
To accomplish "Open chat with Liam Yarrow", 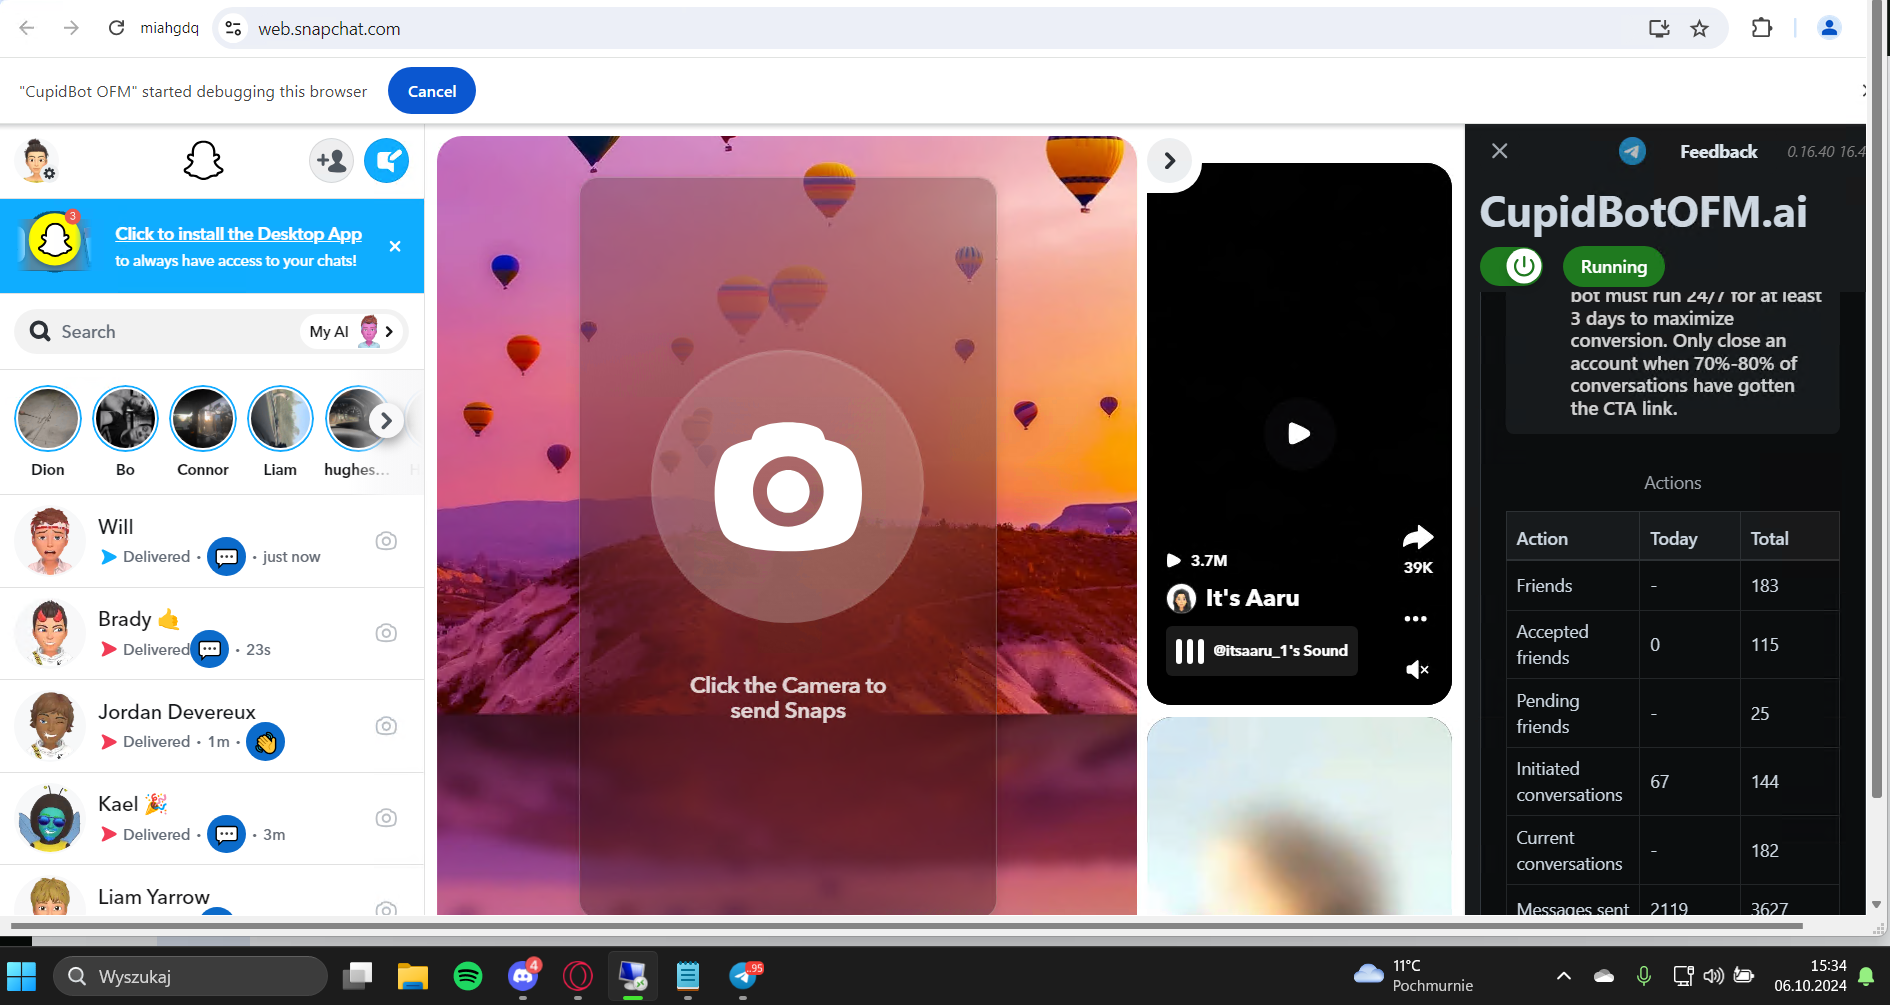I will [x=212, y=891].
